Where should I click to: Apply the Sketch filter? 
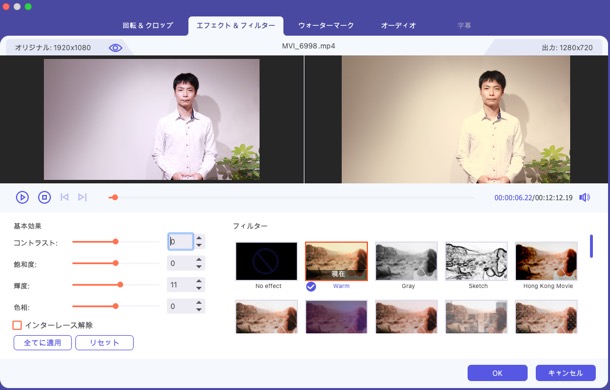(x=477, y=261)
